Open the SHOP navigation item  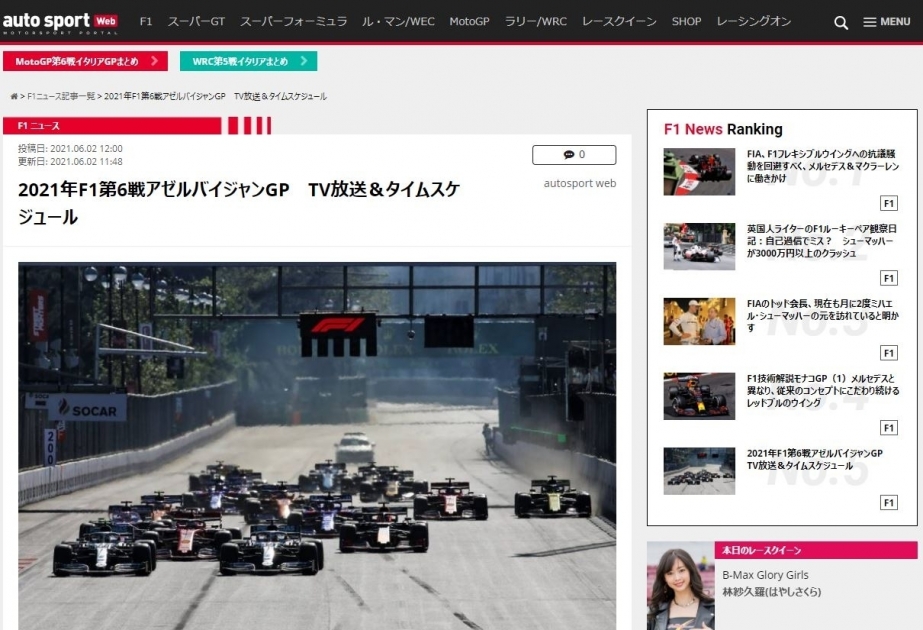686,21
